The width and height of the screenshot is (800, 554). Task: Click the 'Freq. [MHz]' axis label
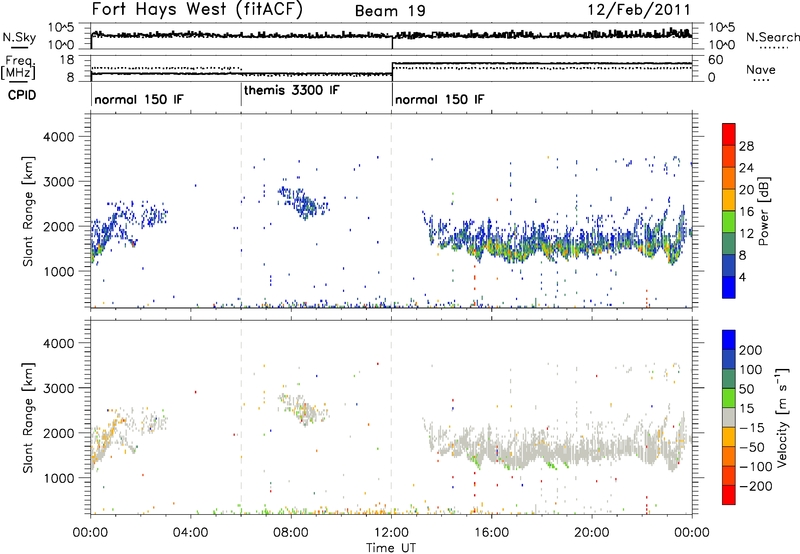pyautogui.click(x=19, y=67)
